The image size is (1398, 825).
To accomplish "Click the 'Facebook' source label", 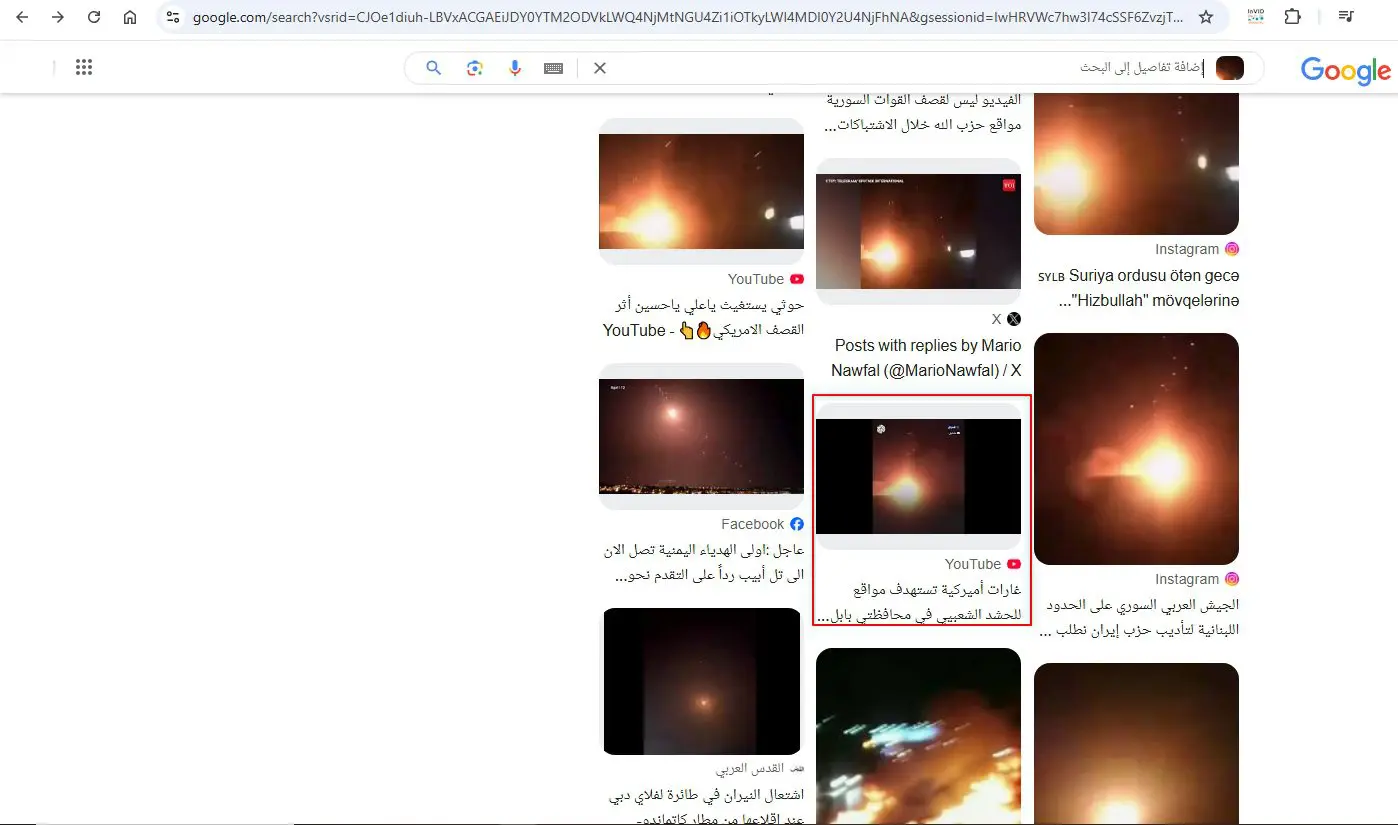I will [753, 524].
